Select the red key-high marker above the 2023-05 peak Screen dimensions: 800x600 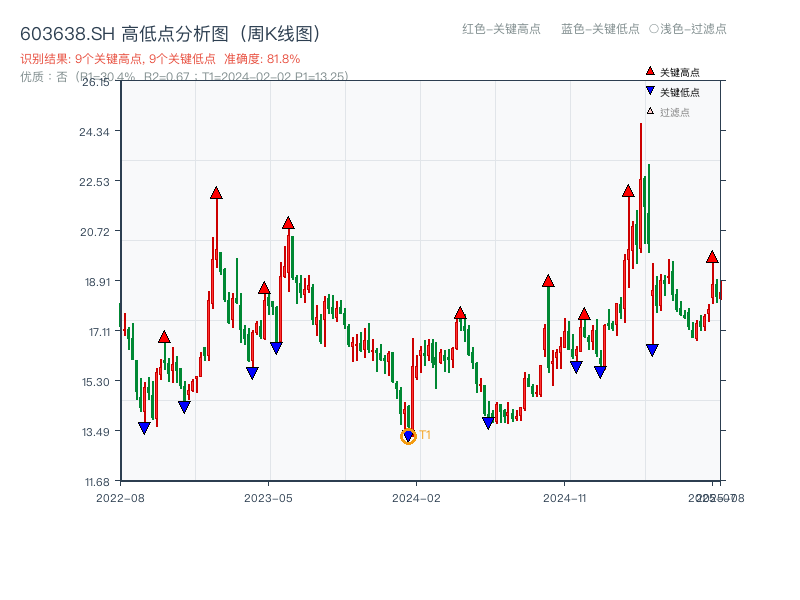coord(289,223)
